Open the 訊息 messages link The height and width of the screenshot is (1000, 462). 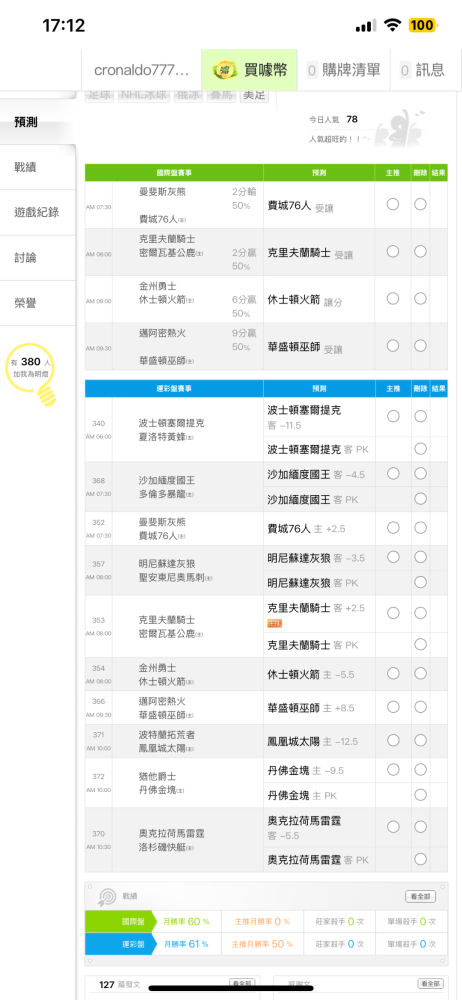tap(422, 70)
